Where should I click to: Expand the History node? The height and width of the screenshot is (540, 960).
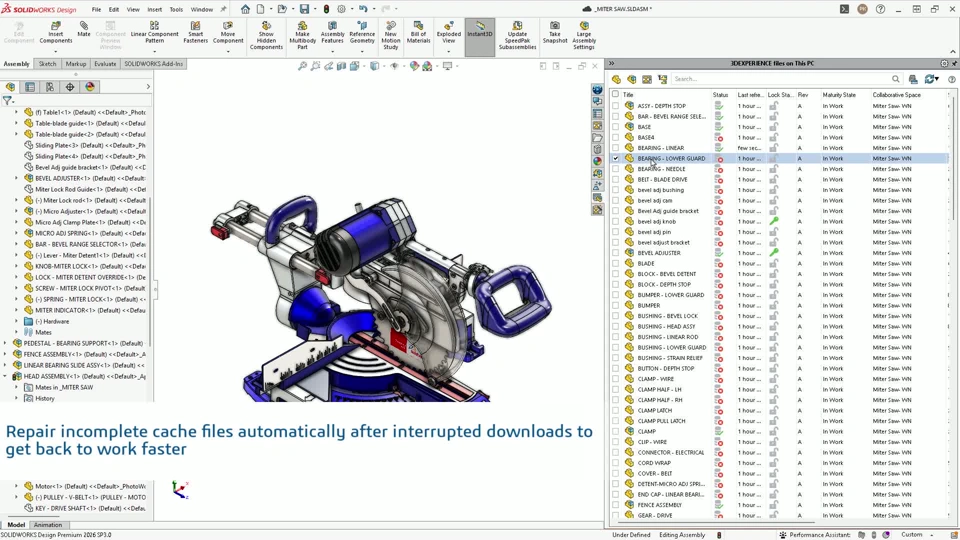[17, 399]
